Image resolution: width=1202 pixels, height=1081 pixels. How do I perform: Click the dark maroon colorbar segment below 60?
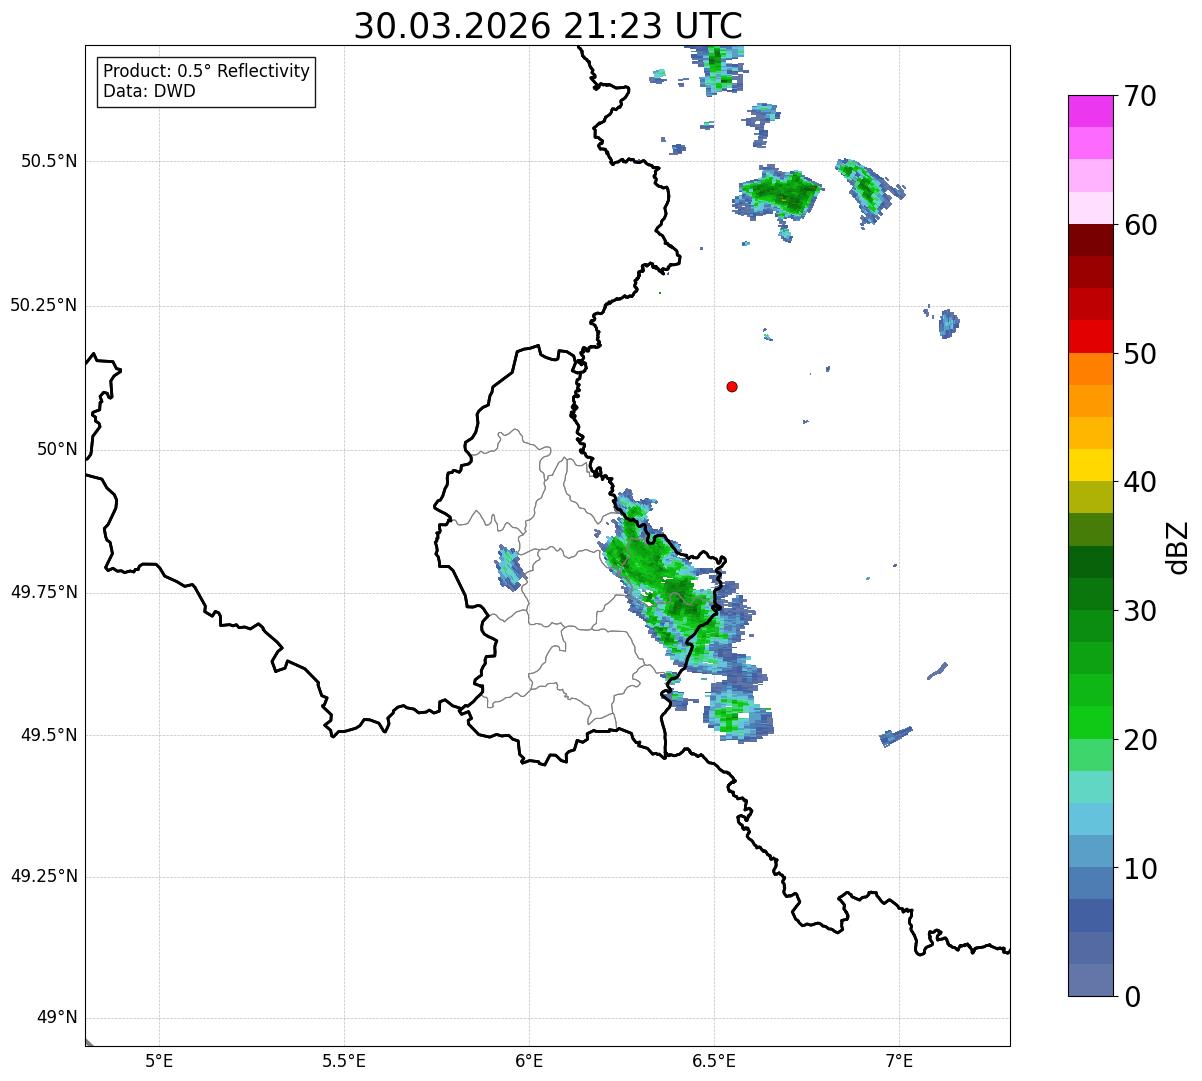coord(1090,240)
